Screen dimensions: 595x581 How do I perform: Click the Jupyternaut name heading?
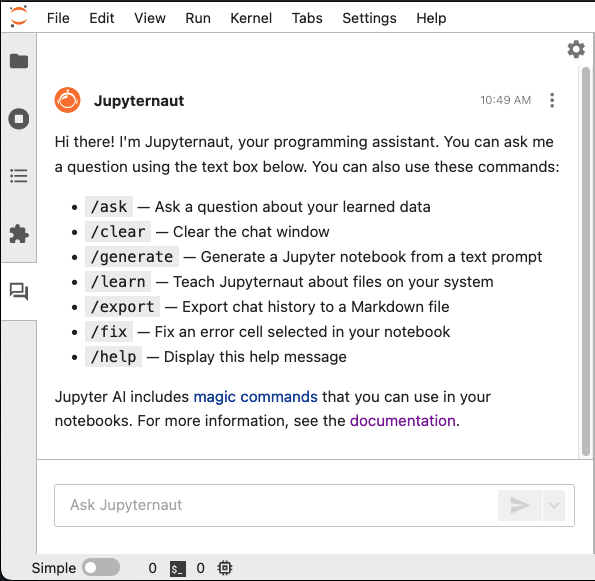139,101
